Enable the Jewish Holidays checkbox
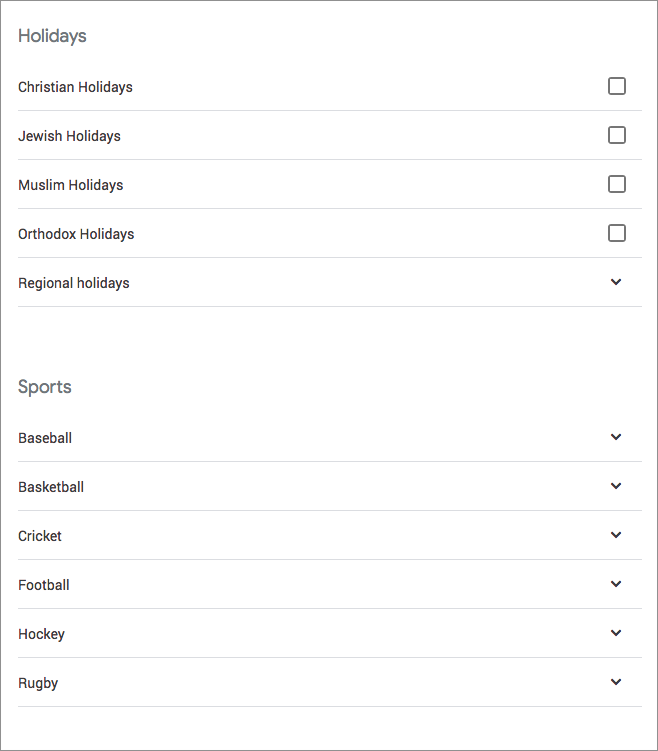658x751 pixels. click(616, 135)
